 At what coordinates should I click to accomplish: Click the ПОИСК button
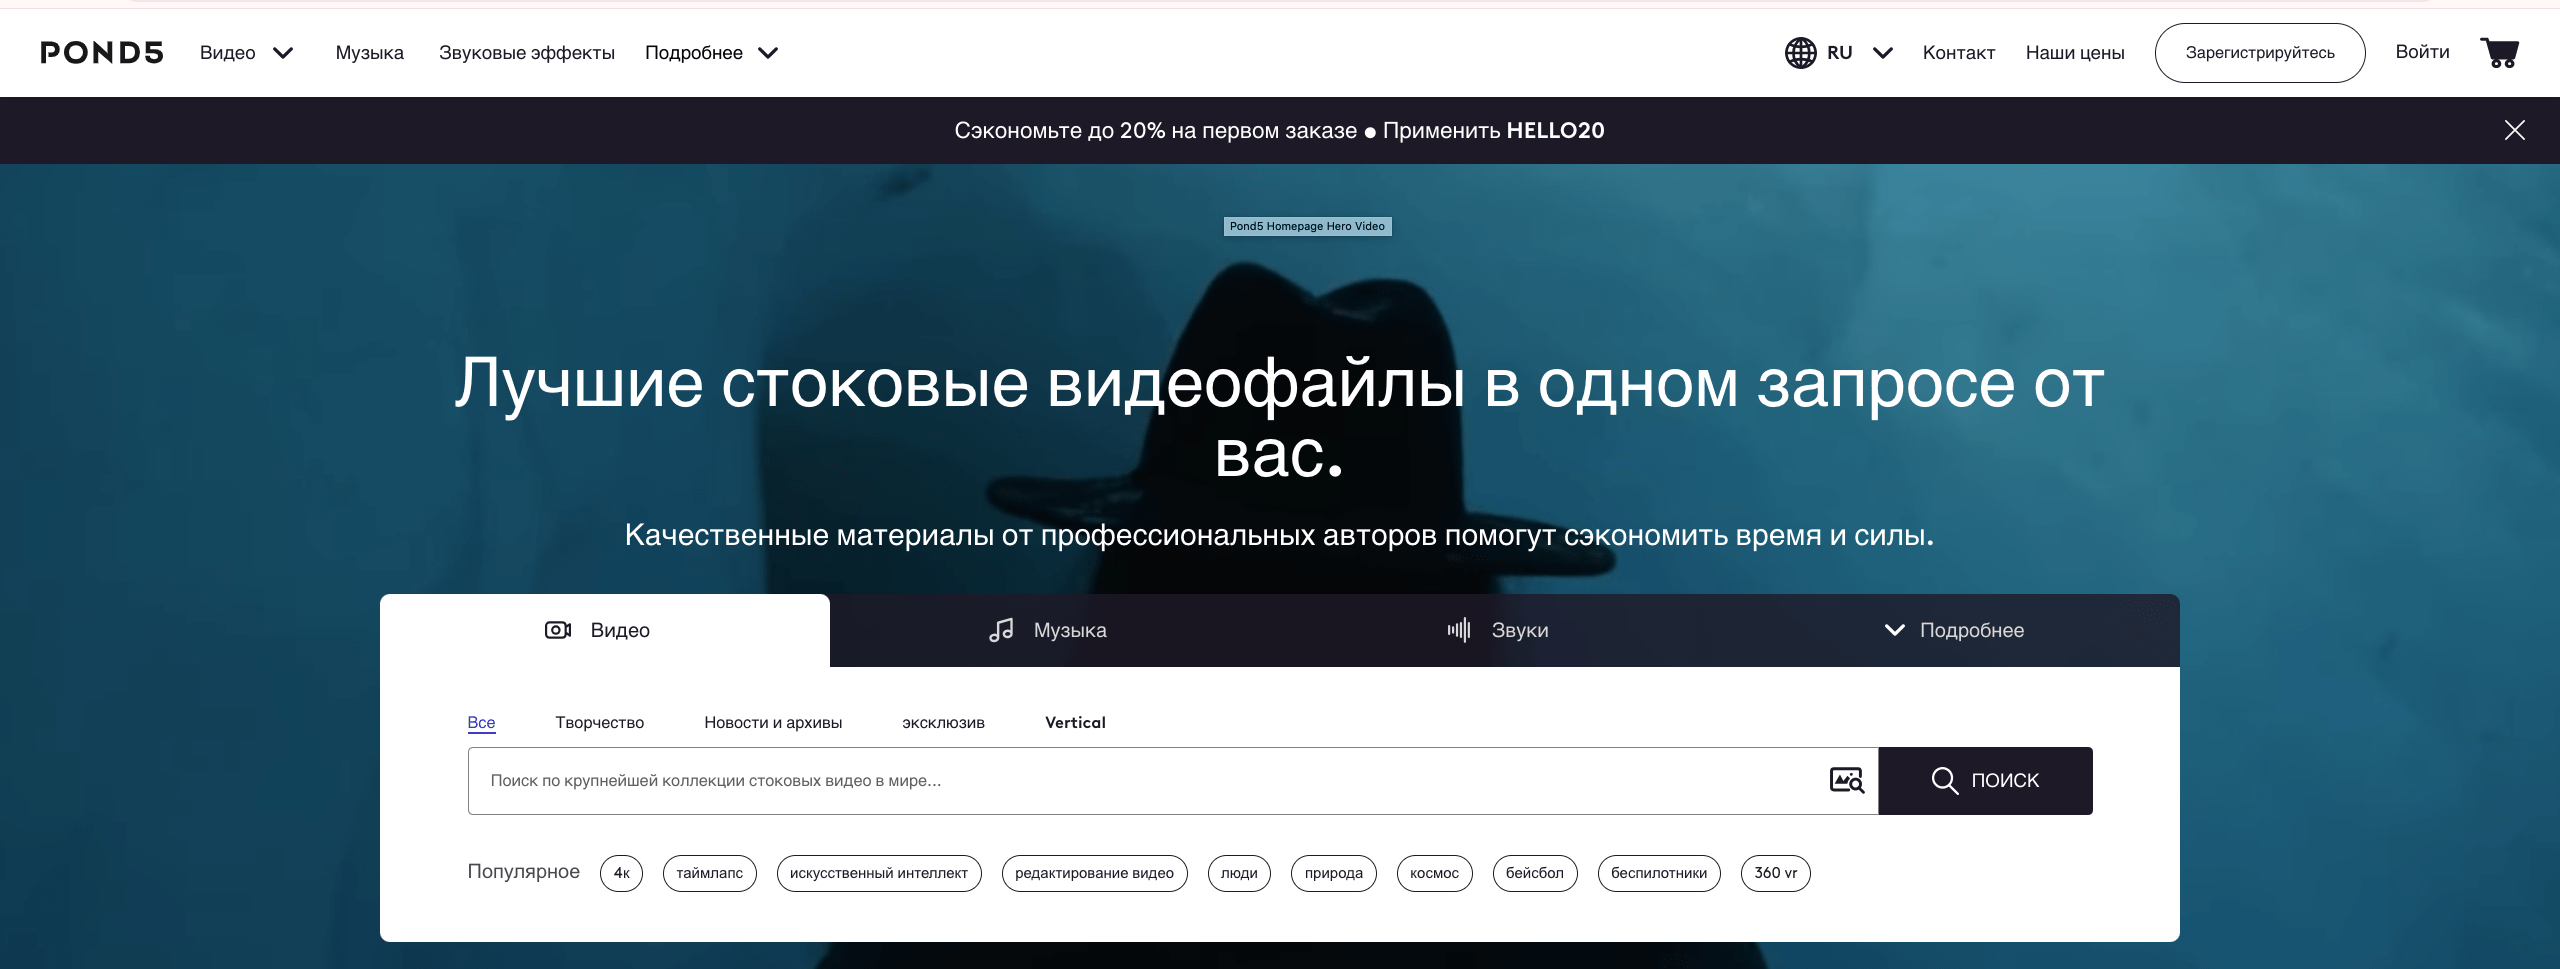[1985, 780]
